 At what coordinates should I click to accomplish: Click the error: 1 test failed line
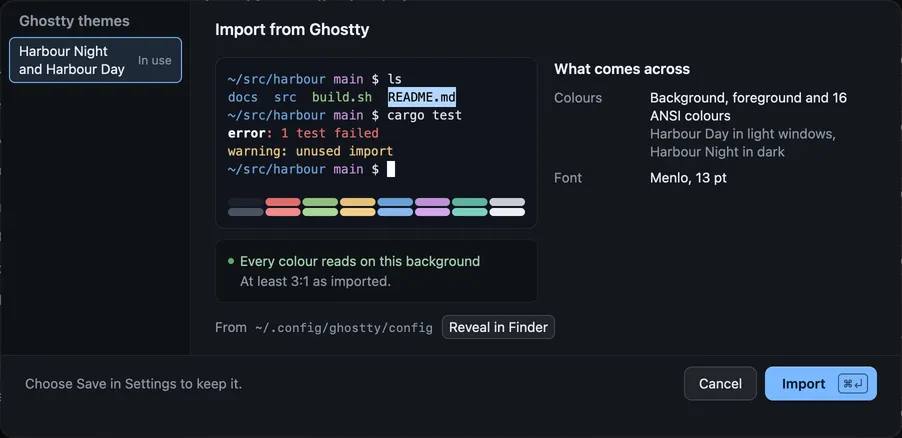(303, 133)
